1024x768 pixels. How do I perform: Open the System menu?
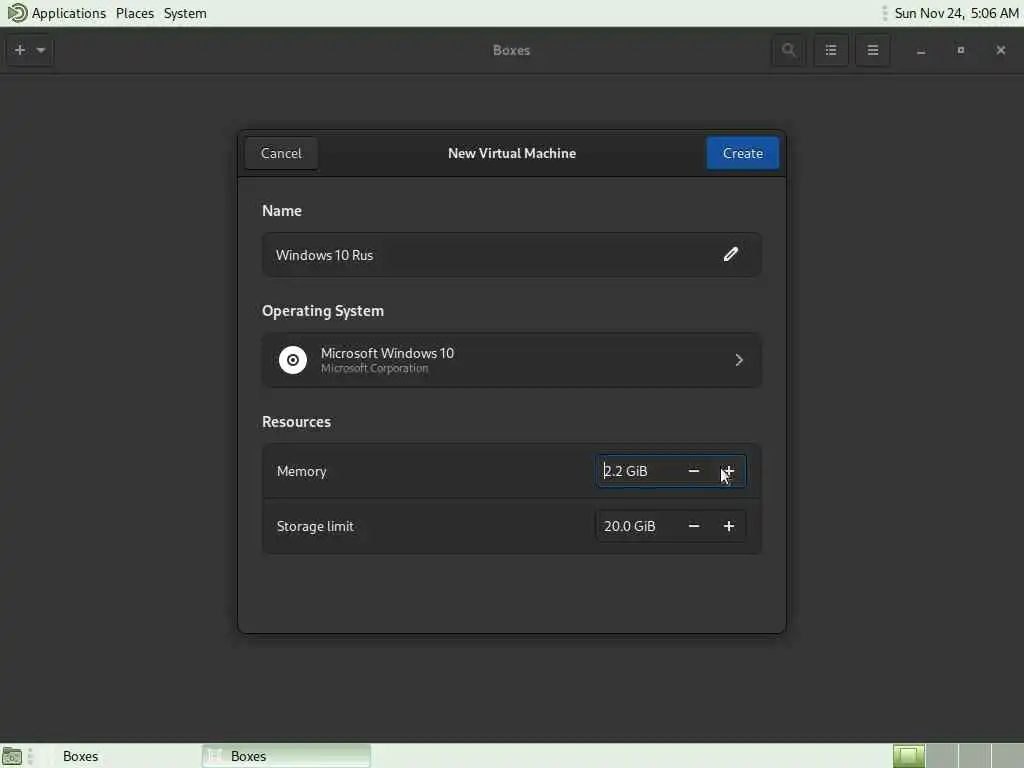pyautogui.click(x=185, y=13)
